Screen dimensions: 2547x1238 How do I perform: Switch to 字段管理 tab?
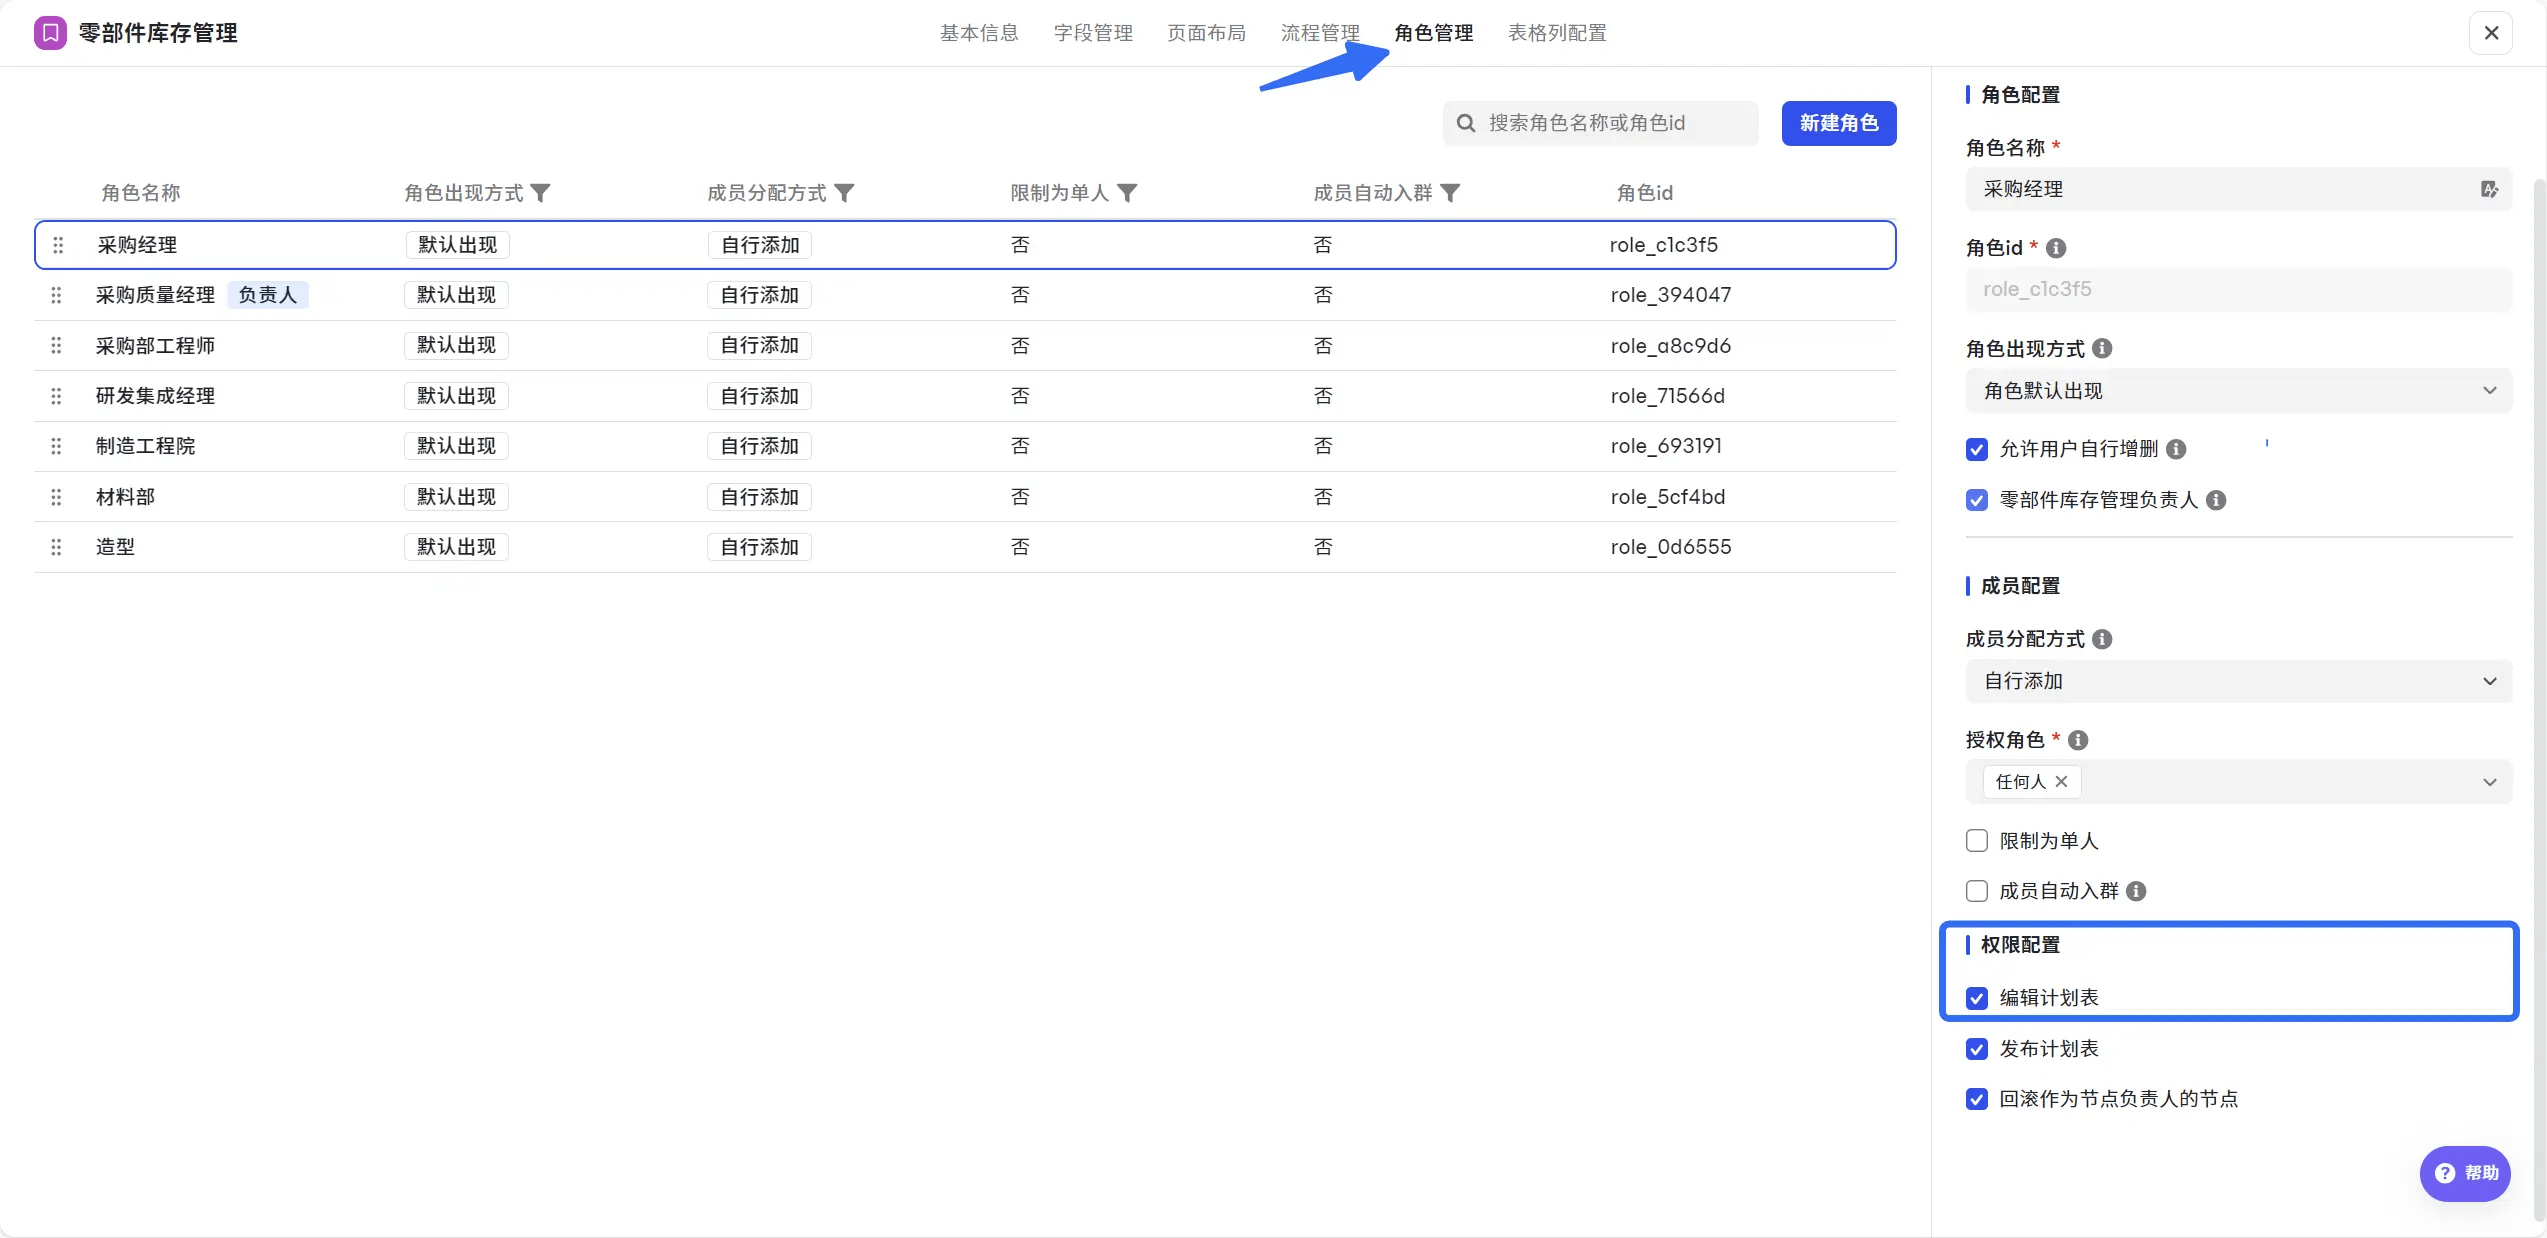pos(1093,33)
